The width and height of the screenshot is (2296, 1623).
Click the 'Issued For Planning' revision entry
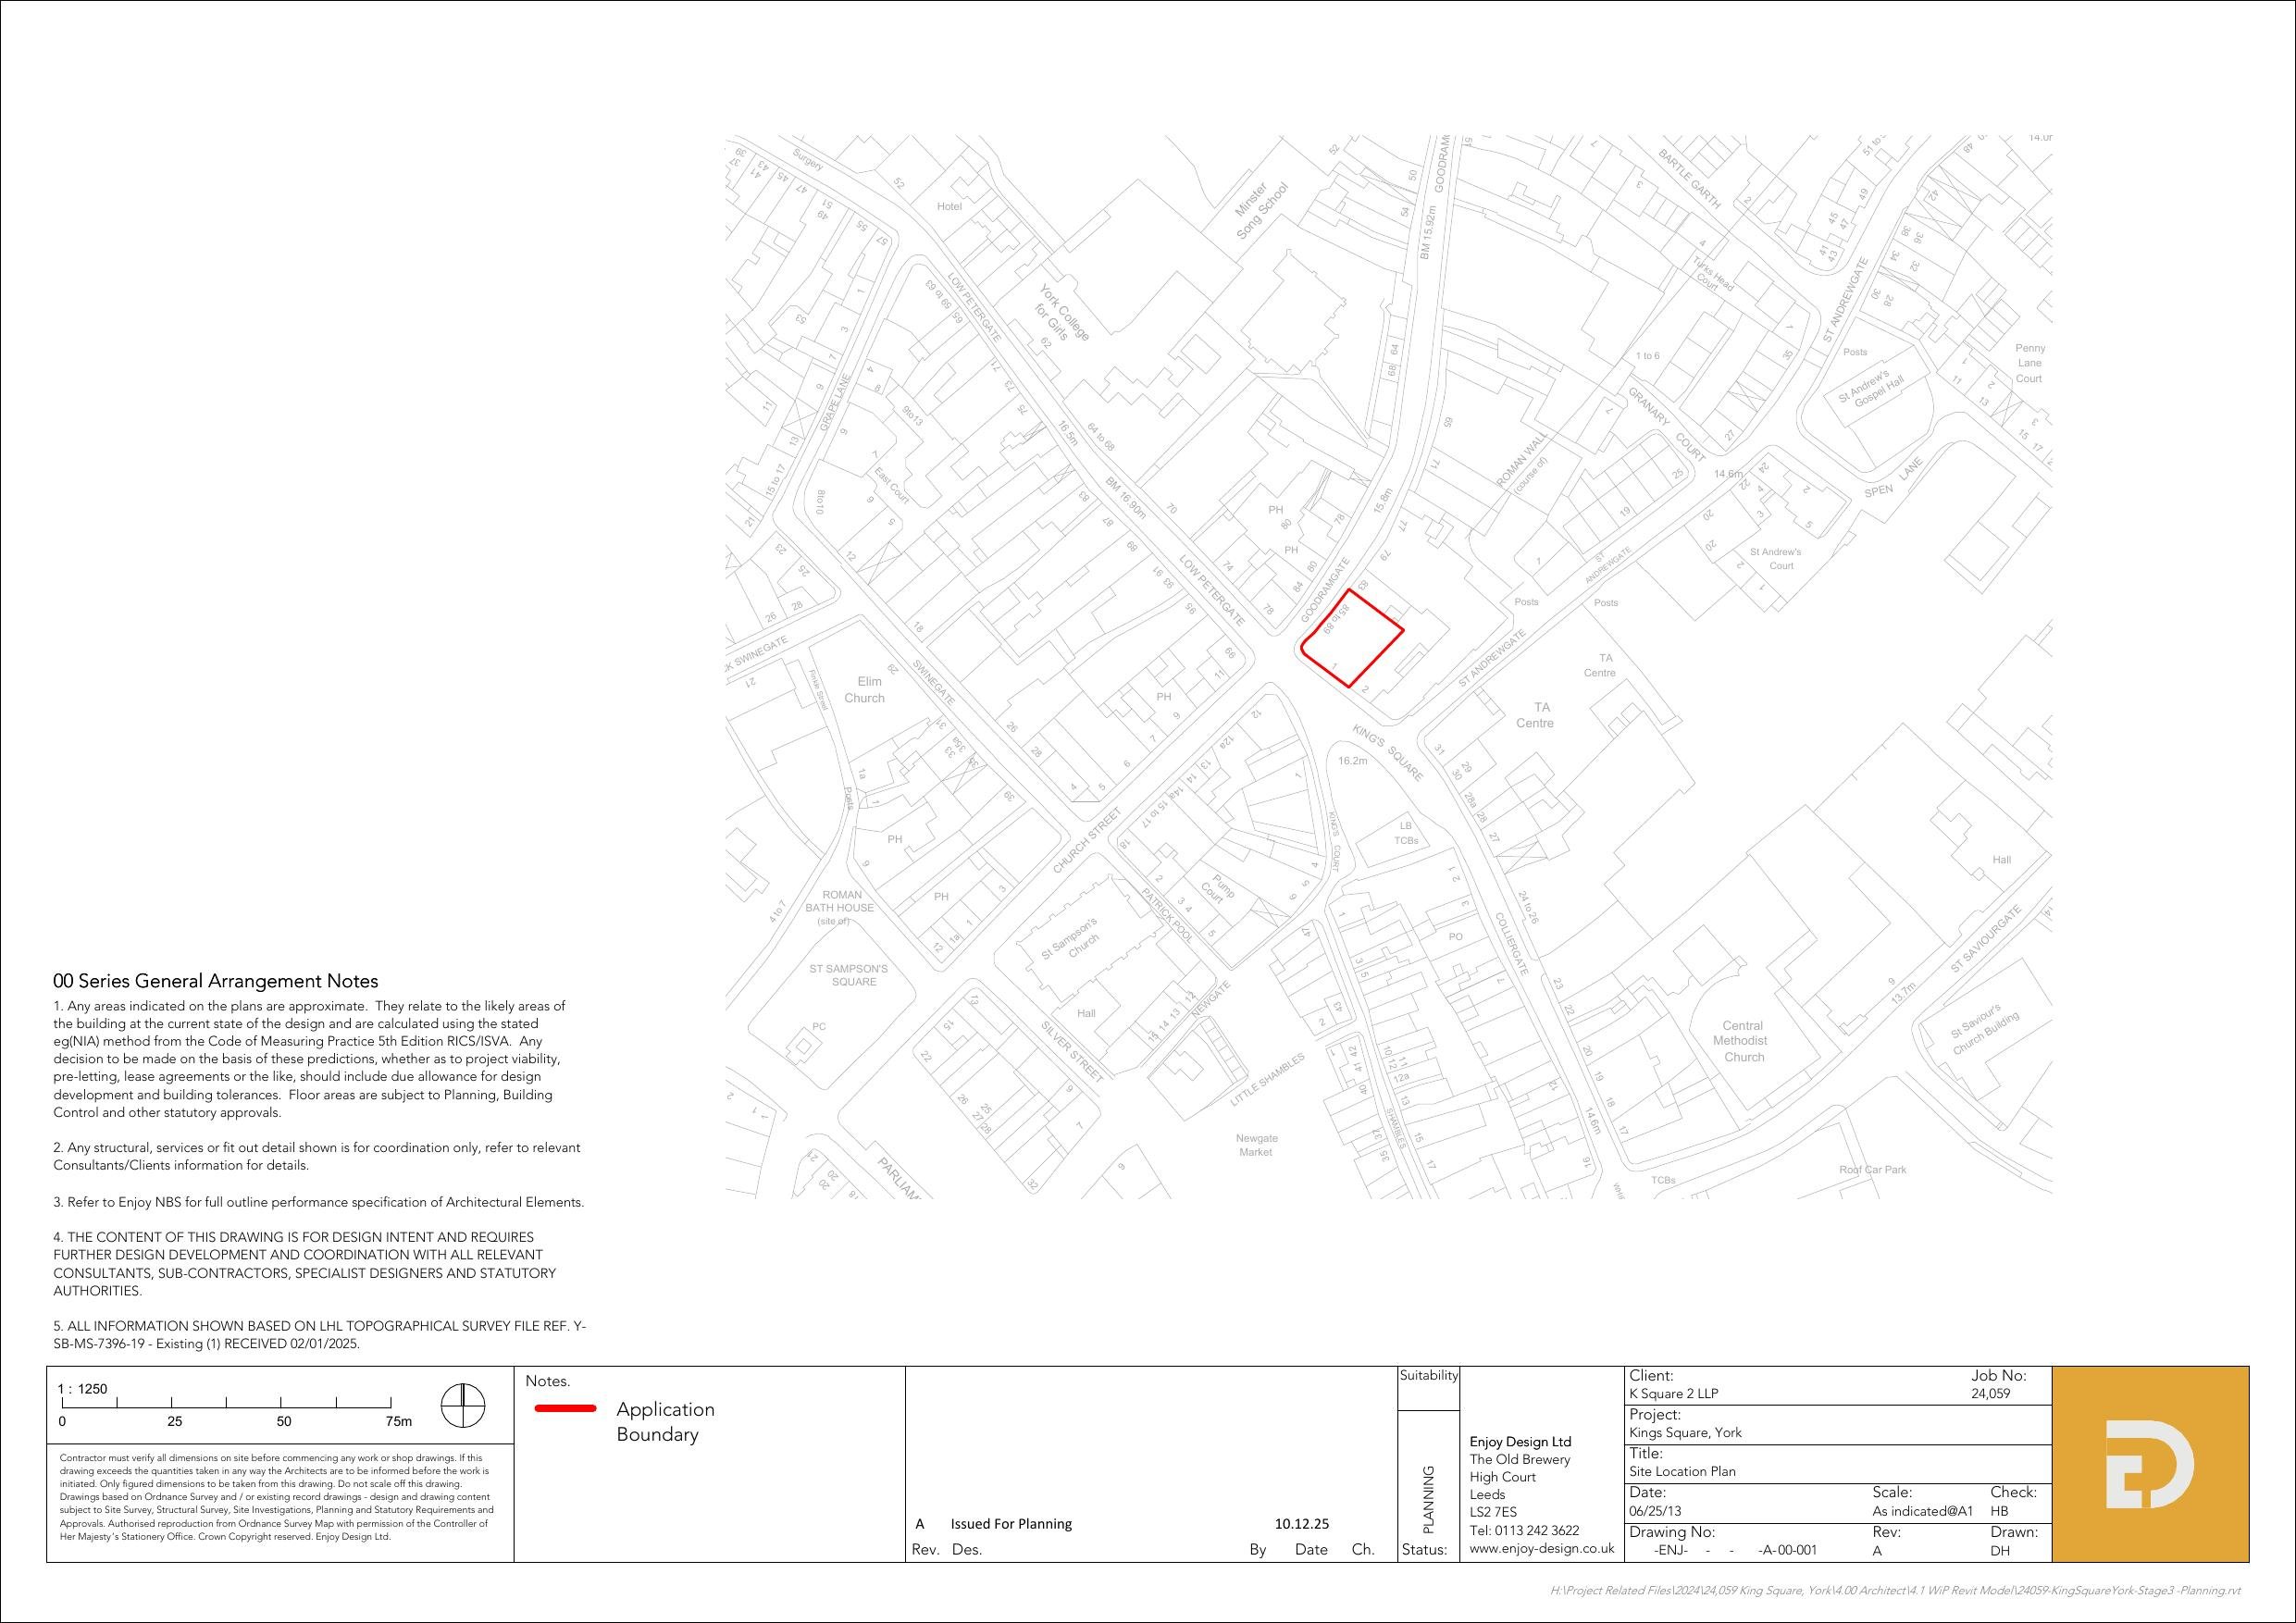point(1011,1524)
